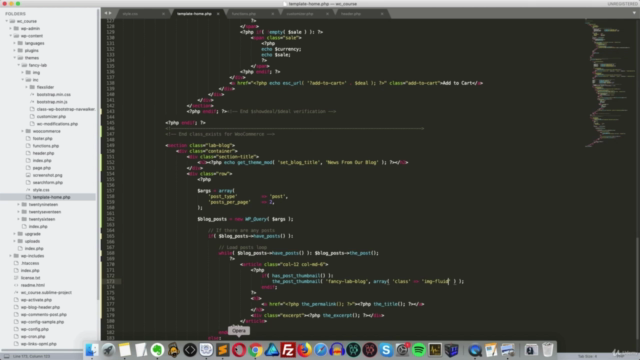Open System Preferences gear in Dock
Screen dimensions: 640x360
point(402,350)
